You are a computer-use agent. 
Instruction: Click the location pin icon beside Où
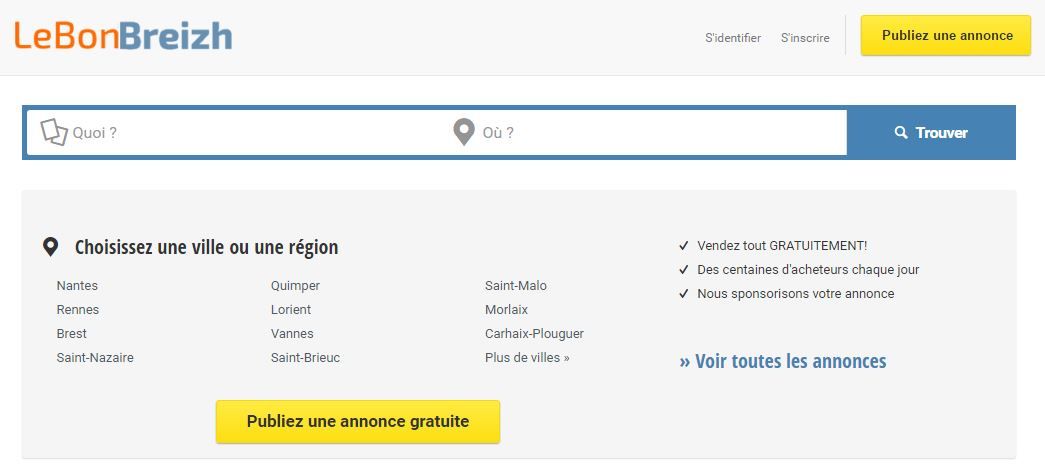464,132
